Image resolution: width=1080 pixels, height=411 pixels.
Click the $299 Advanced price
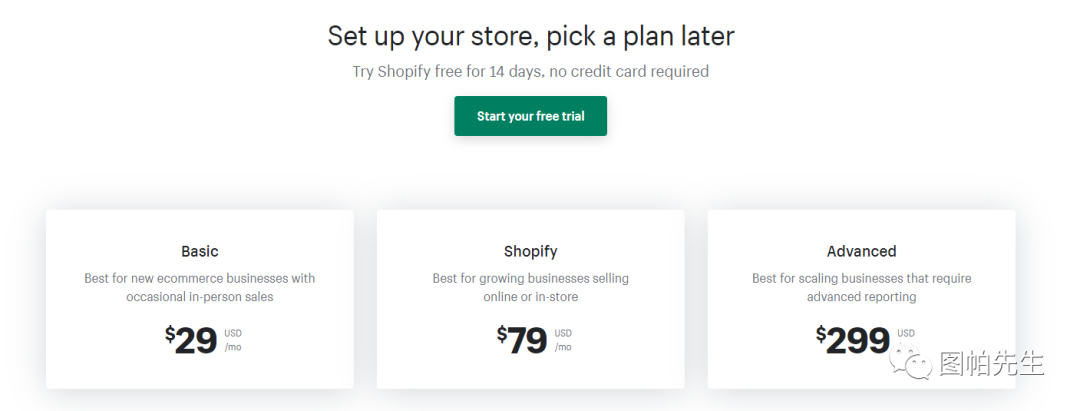[x=853, y=341]
